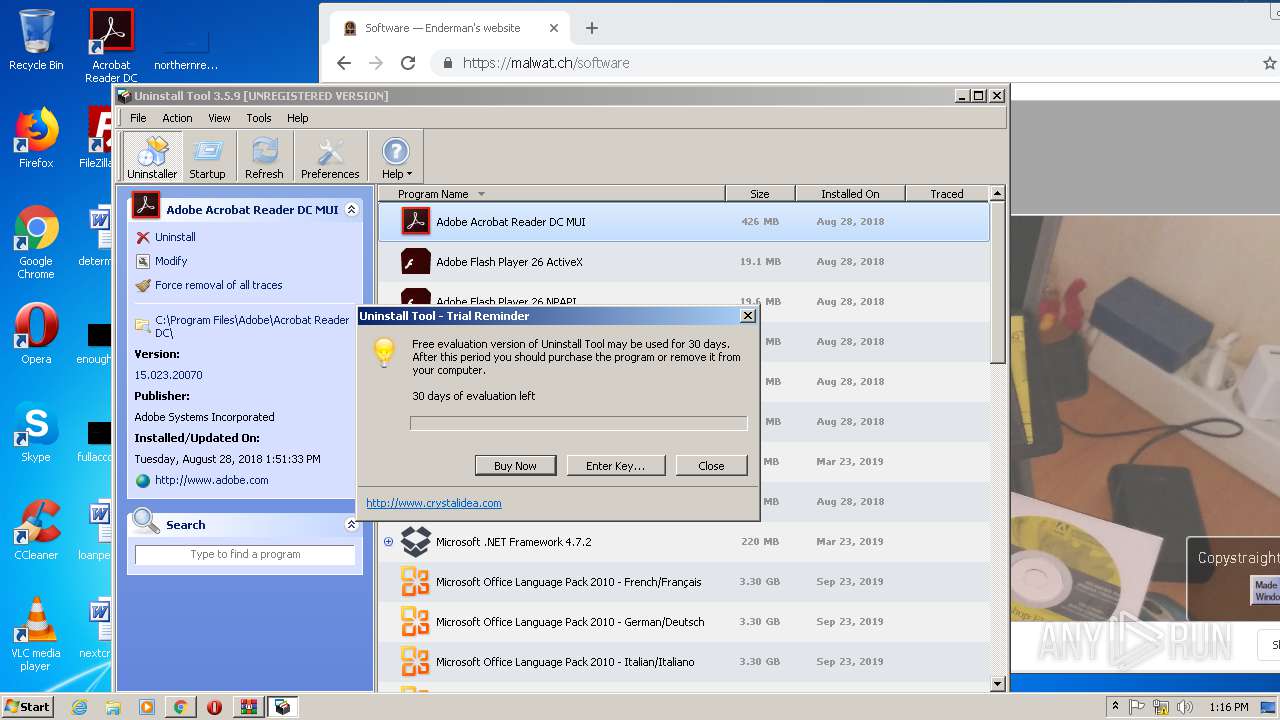
Task: Close the Trial Reminder dialog via X
Action: click(x=747, y=315)
